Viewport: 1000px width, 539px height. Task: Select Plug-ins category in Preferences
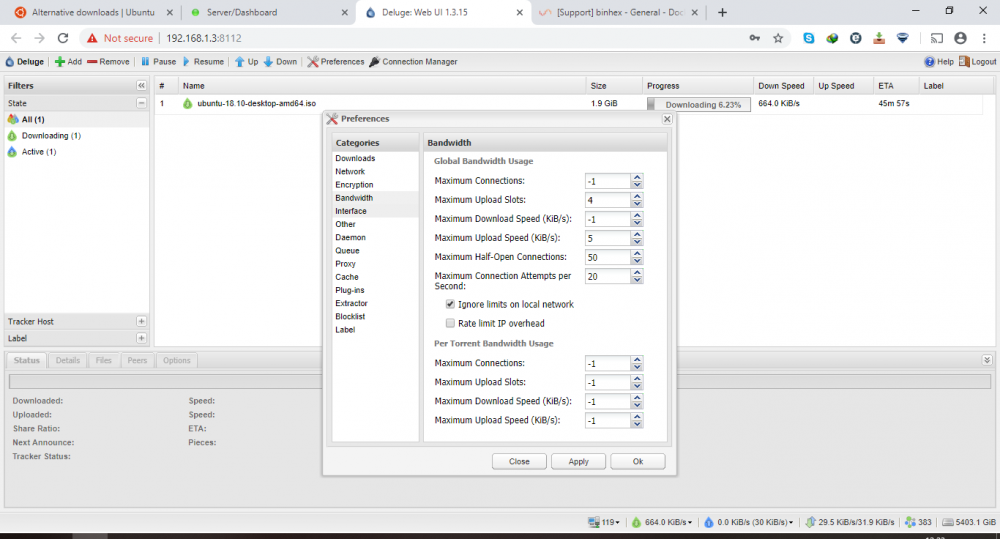pos(375,290)
